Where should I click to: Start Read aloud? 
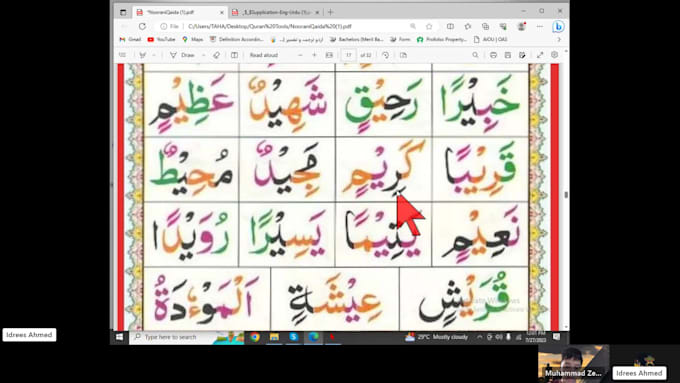[264, 55]
